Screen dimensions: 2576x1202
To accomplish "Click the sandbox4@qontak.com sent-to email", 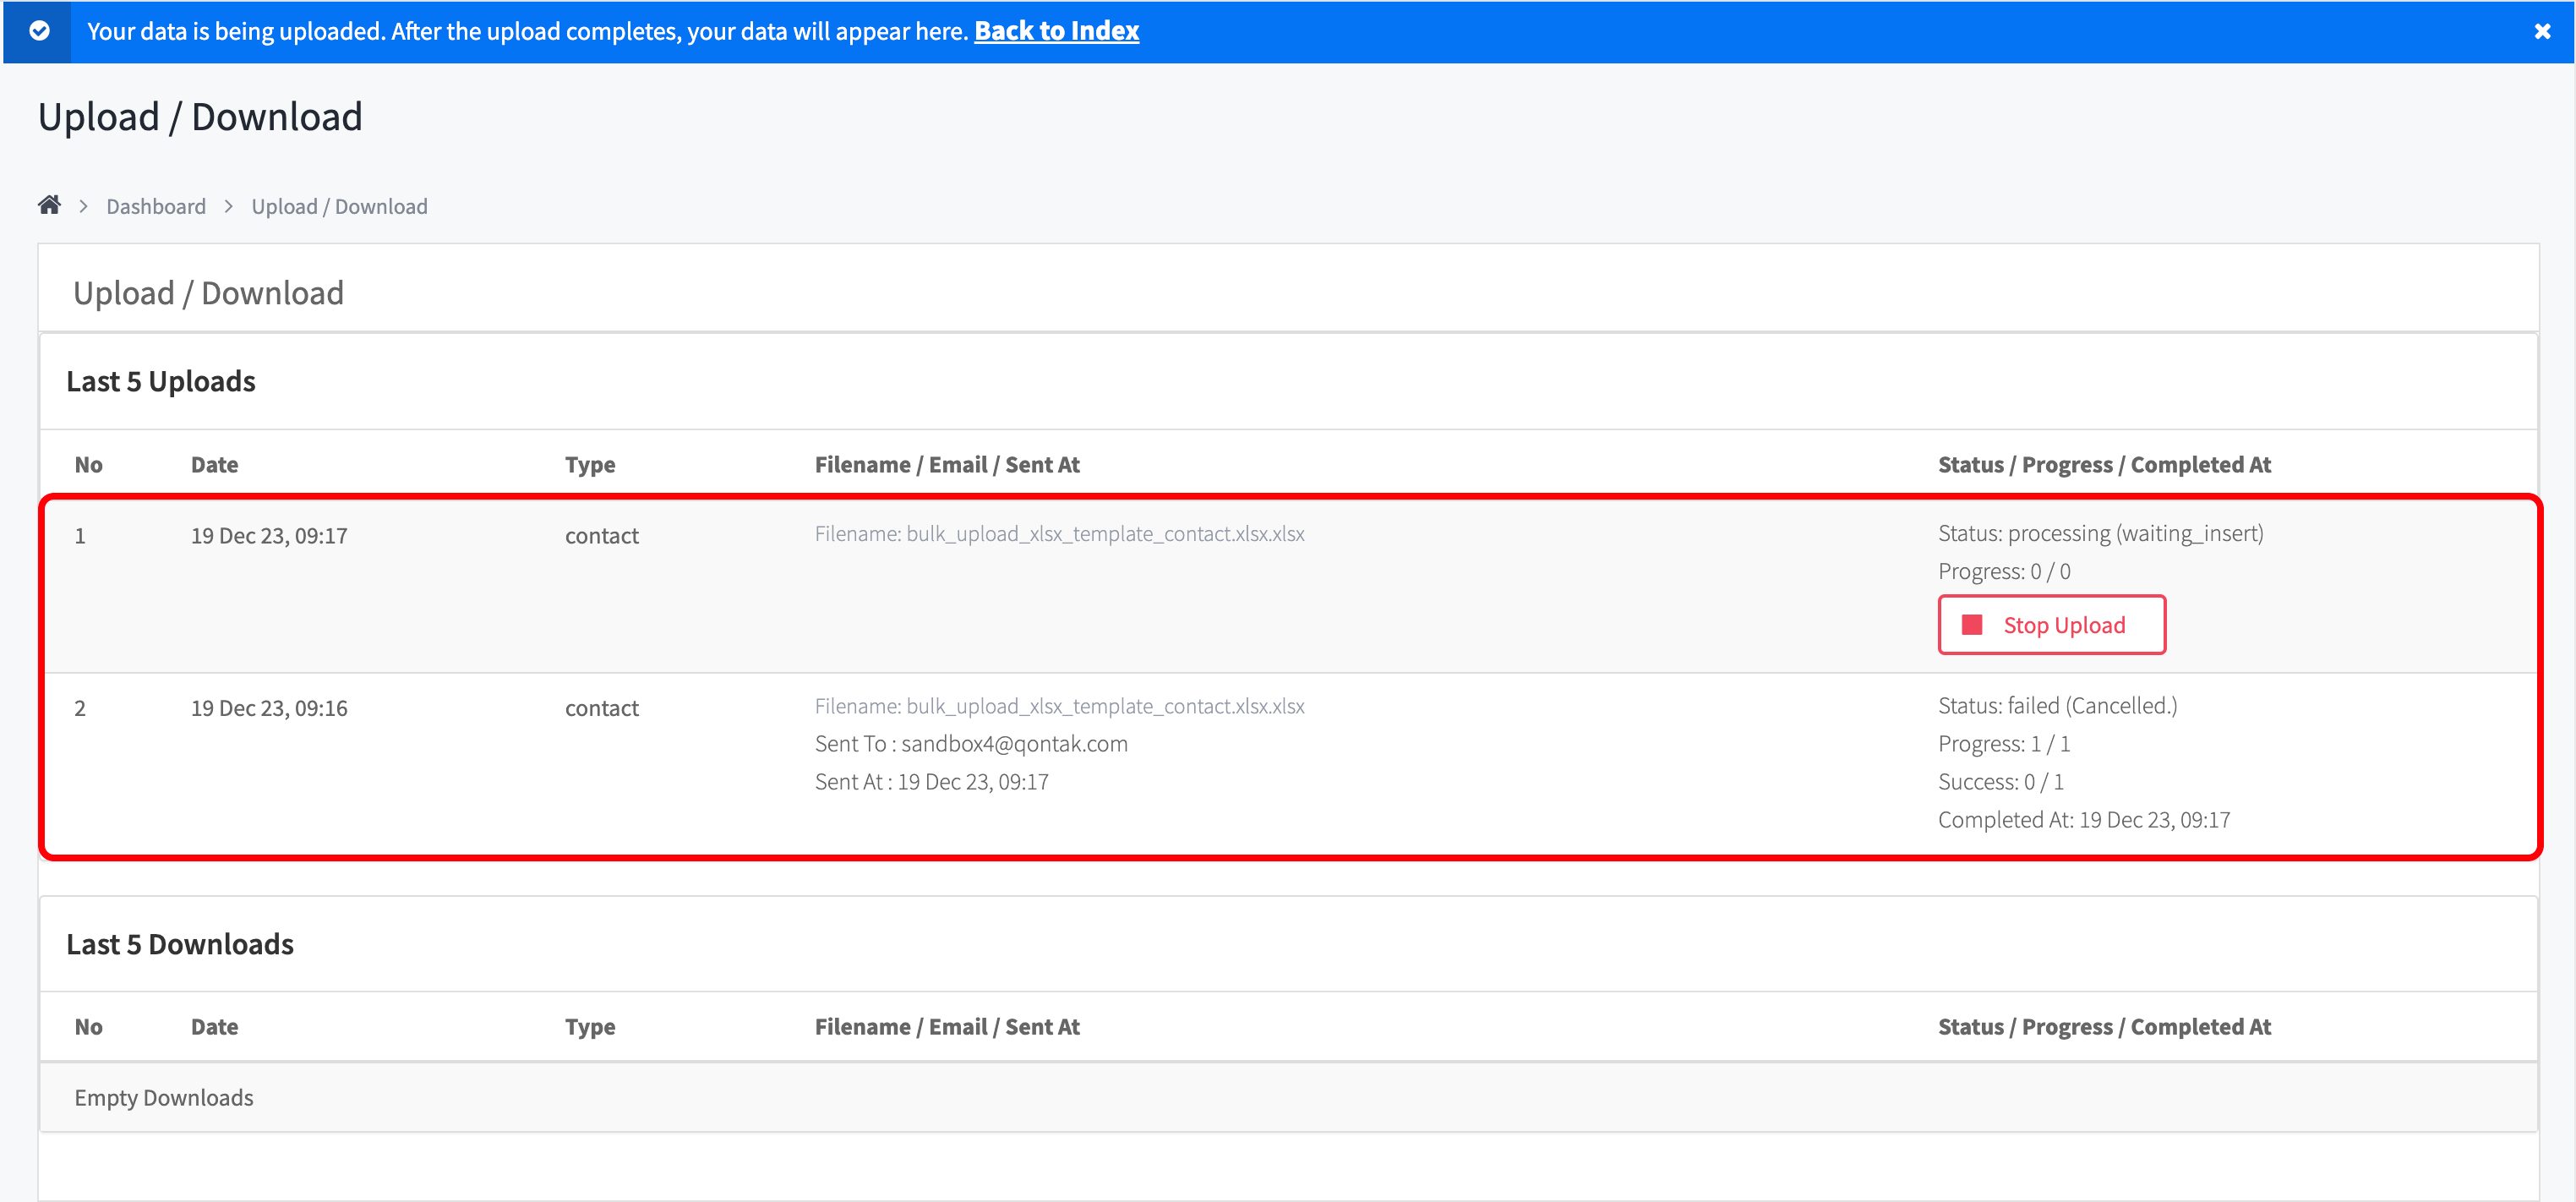I will pyautogui.click(x=1014, y=744).
